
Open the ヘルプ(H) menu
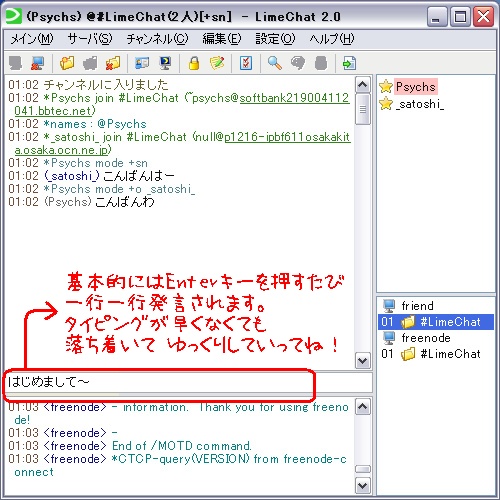coord(332,39)
